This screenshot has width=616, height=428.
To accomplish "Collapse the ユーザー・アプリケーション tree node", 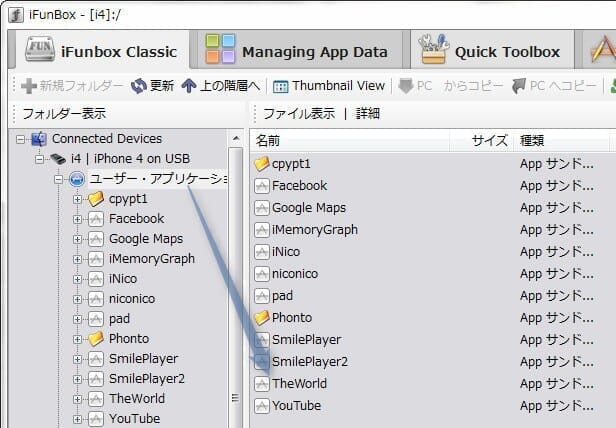I will coord(59,179).
